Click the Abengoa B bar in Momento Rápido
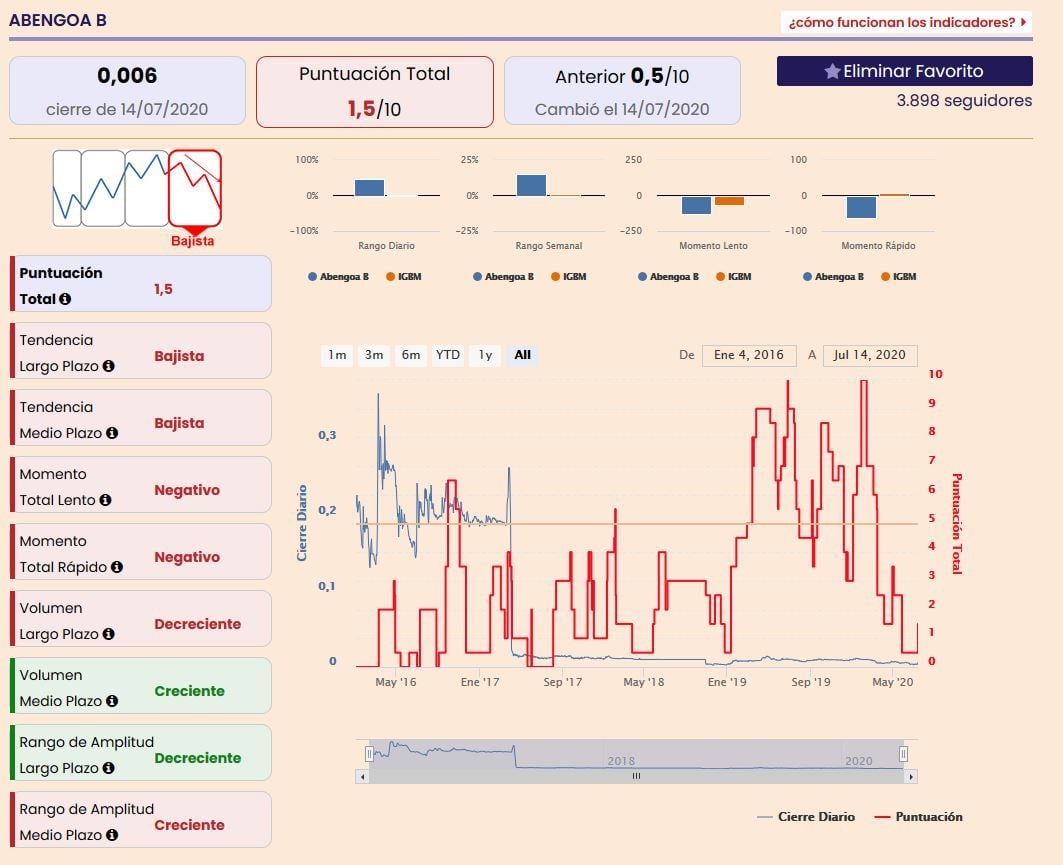Viewport: 1063px width, 865px height. 861,207
